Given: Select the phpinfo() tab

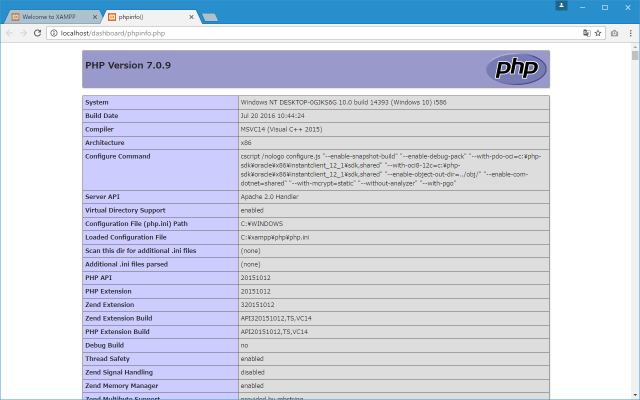Looking at the screenshot, I should (149, 17).
